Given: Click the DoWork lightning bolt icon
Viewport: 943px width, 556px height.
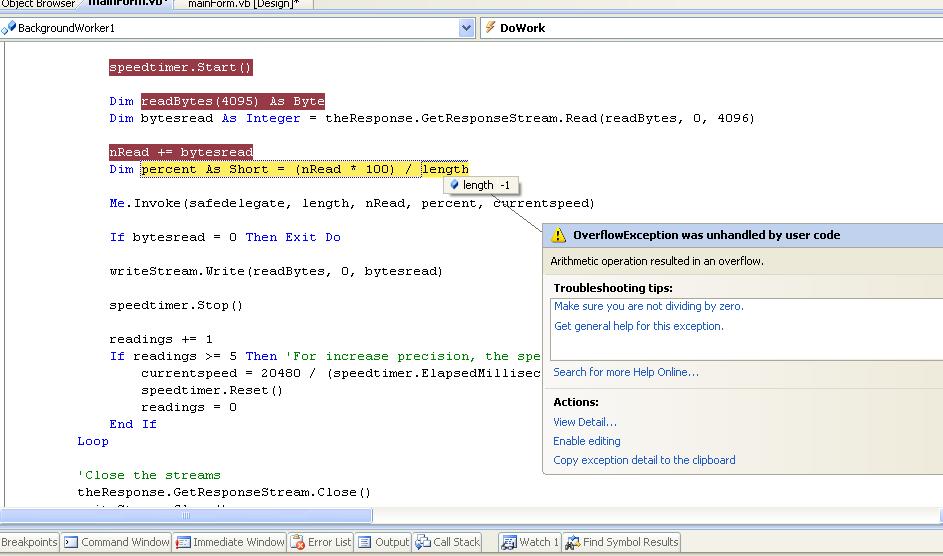Looking at the screenshot, I should (490, 27).
